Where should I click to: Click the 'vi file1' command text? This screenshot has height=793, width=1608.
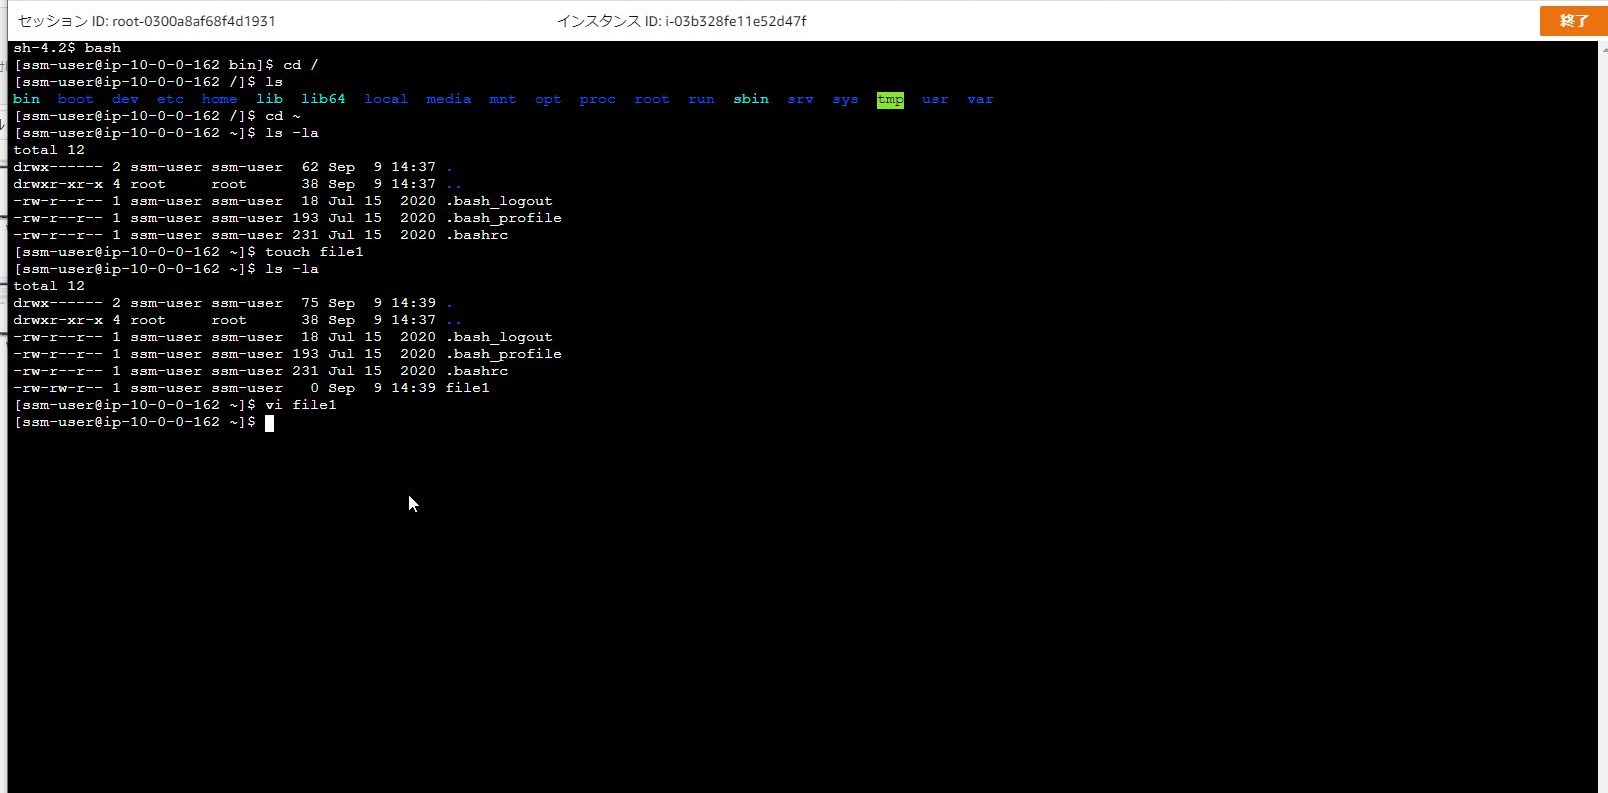click(301, 405)
